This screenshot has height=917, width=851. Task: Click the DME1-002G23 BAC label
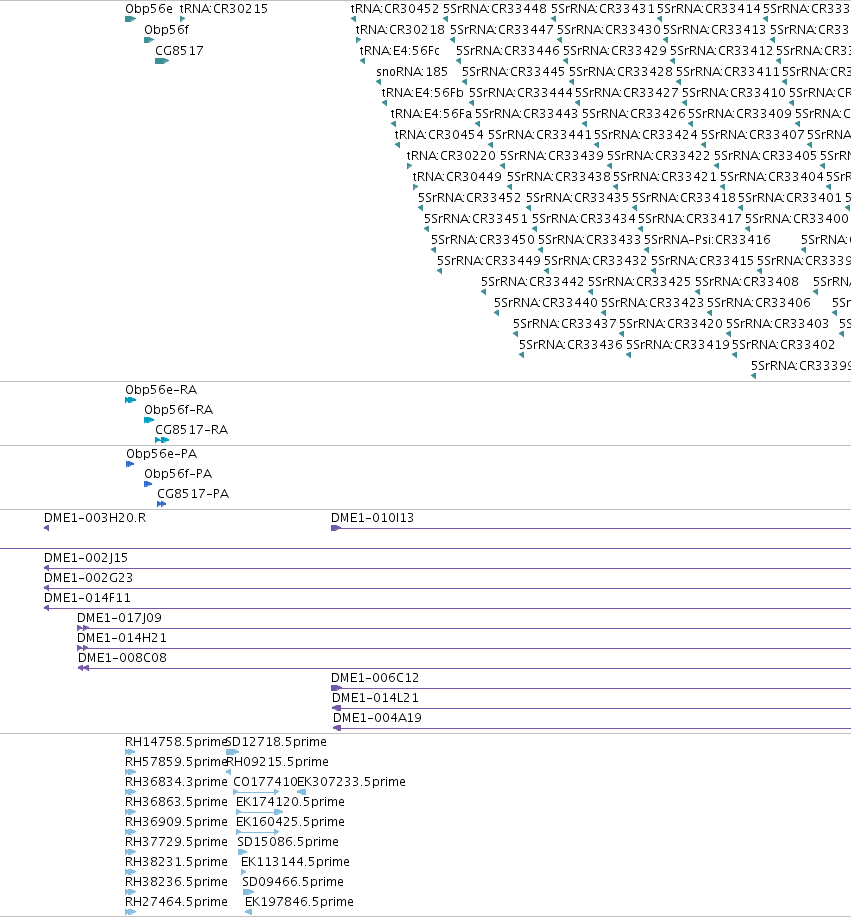[88, 578]
